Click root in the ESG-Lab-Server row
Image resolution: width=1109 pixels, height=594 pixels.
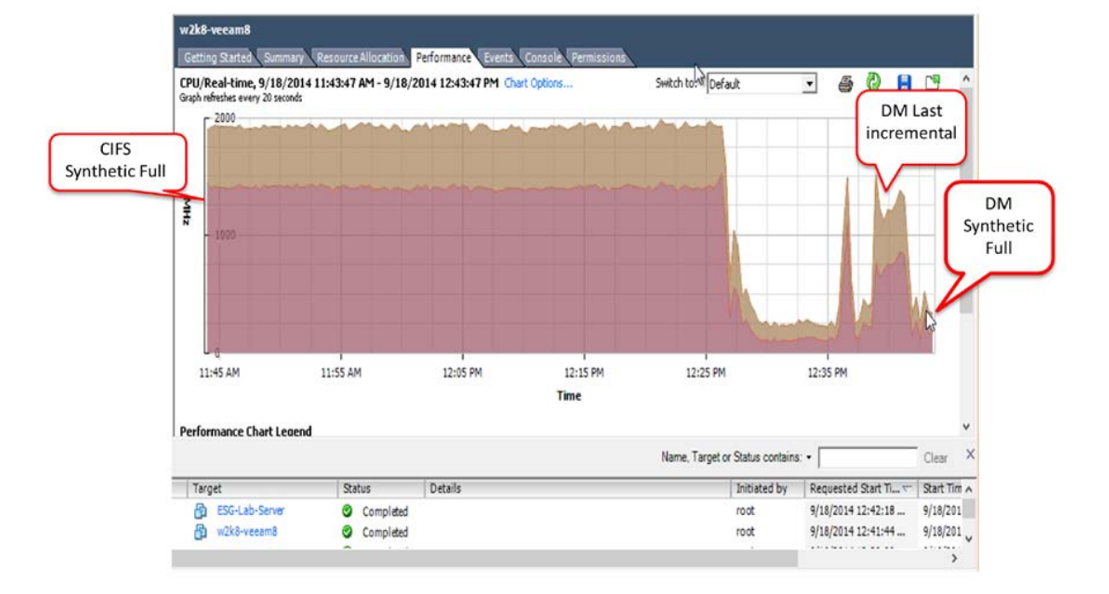(745, 511)
